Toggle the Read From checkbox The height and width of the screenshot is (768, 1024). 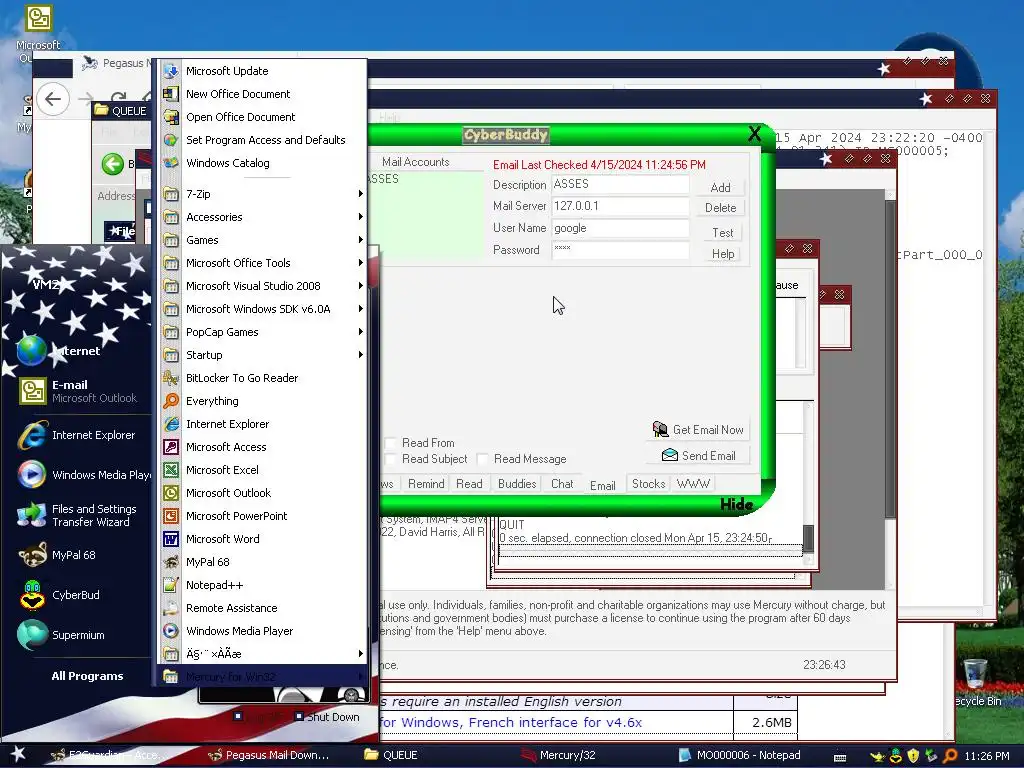(391, 443)
